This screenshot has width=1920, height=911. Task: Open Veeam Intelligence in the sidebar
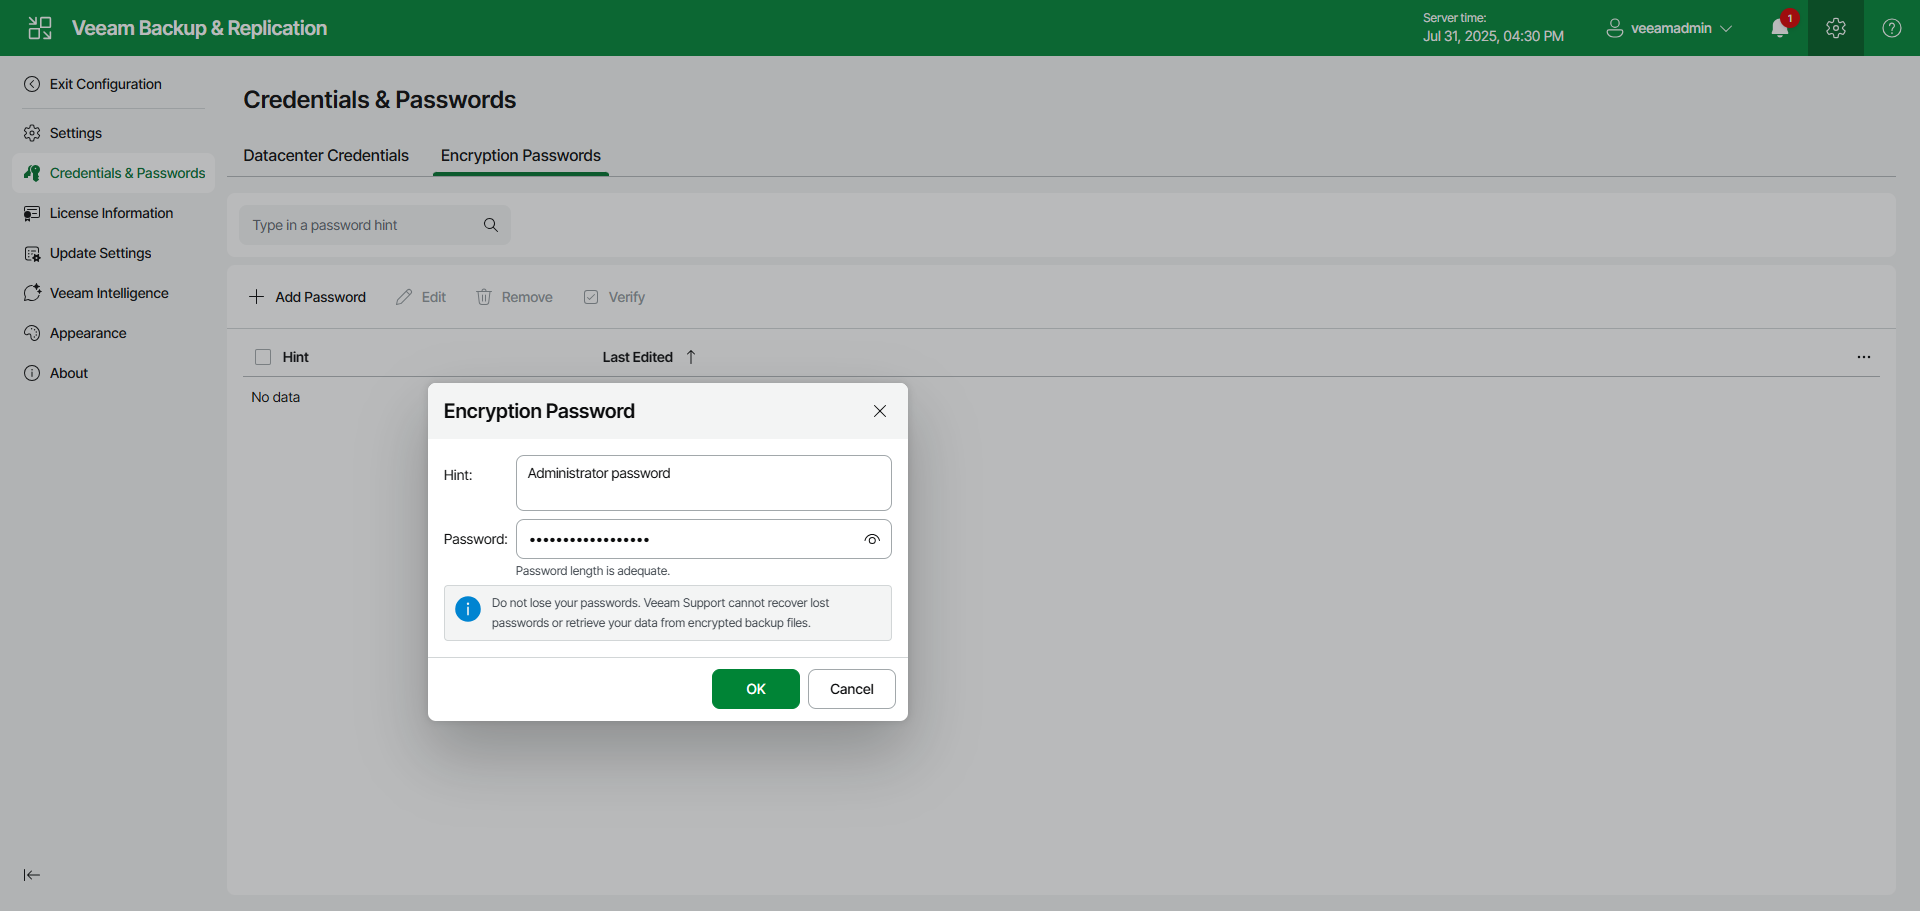[x=108, y=292]
